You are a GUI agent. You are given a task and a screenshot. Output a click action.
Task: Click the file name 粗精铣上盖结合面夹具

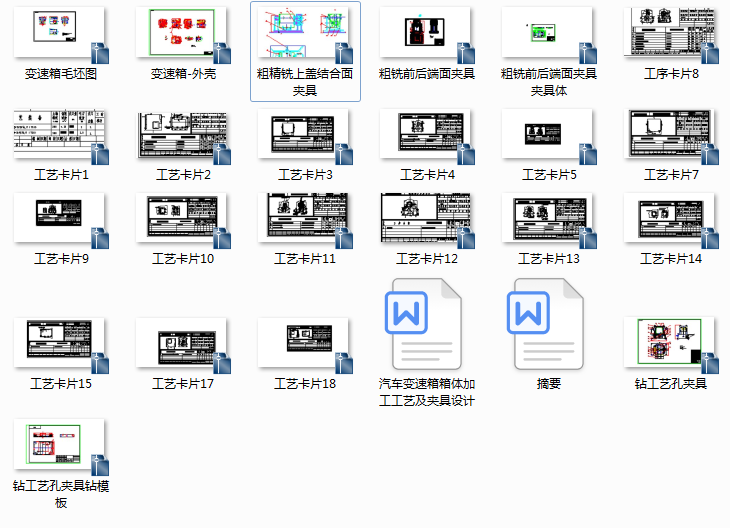[x=305, y=81]
